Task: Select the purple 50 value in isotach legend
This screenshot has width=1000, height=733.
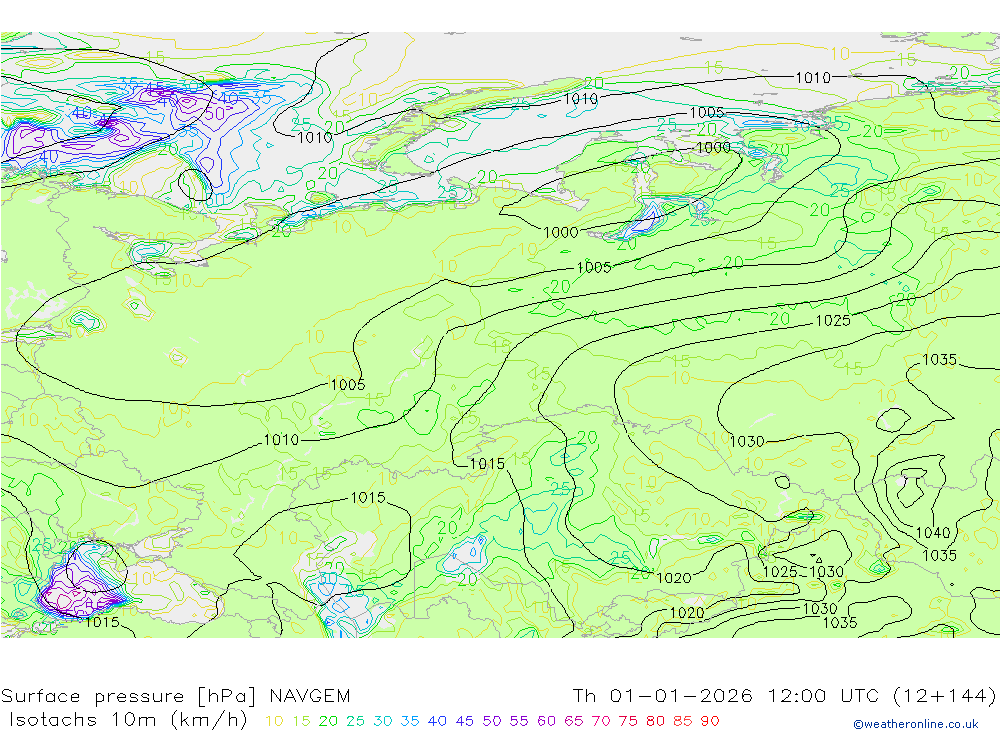Action: pyautogui.click(x=492, y=721)
